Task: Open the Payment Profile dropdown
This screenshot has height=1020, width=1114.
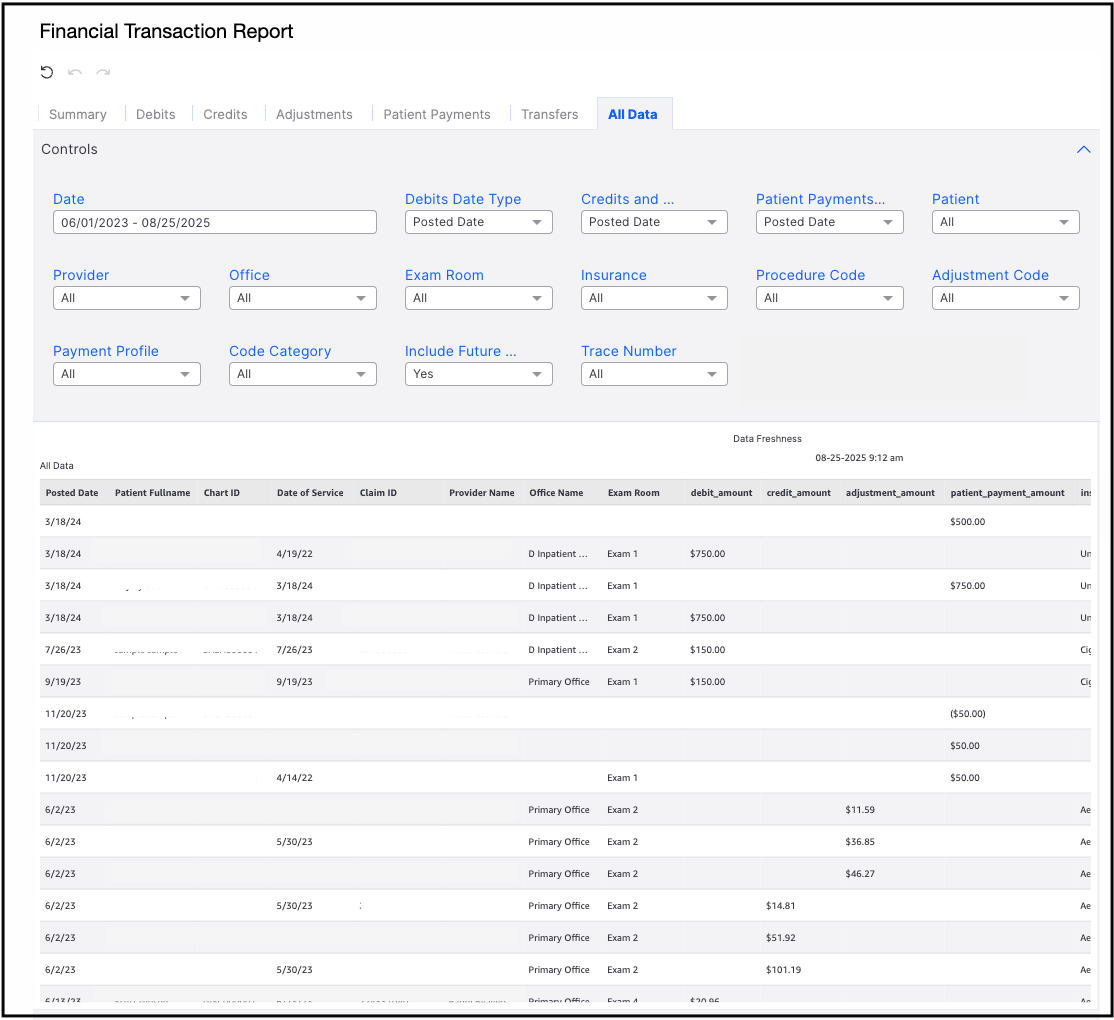Action: pyautogui.click(x=126, y=374)
